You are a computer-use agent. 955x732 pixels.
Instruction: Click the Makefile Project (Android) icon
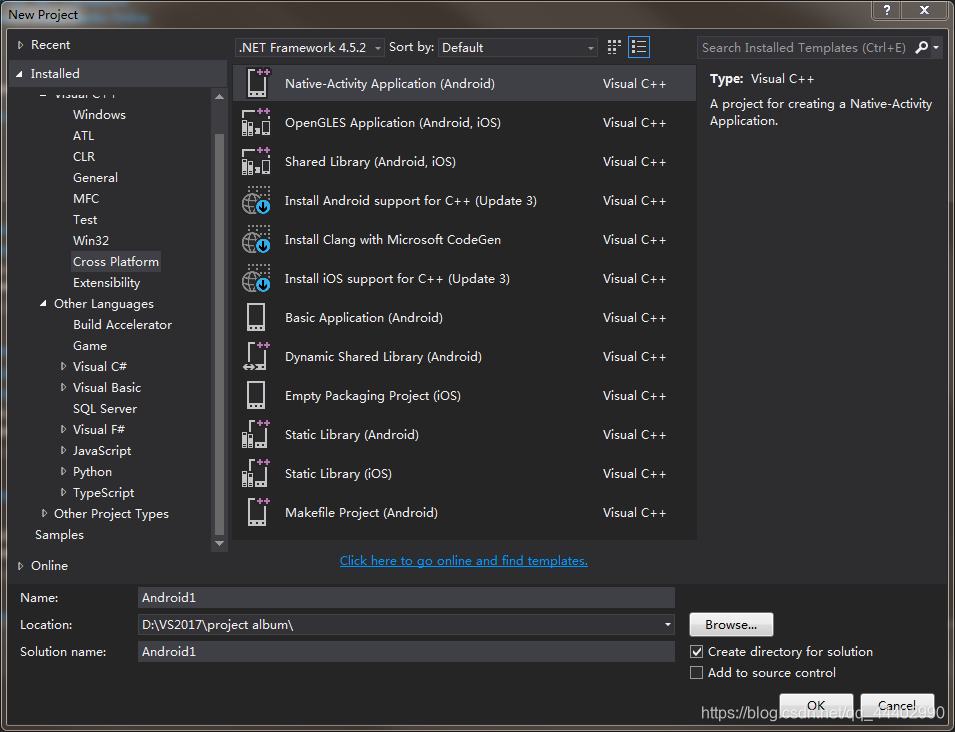point(258,512)
